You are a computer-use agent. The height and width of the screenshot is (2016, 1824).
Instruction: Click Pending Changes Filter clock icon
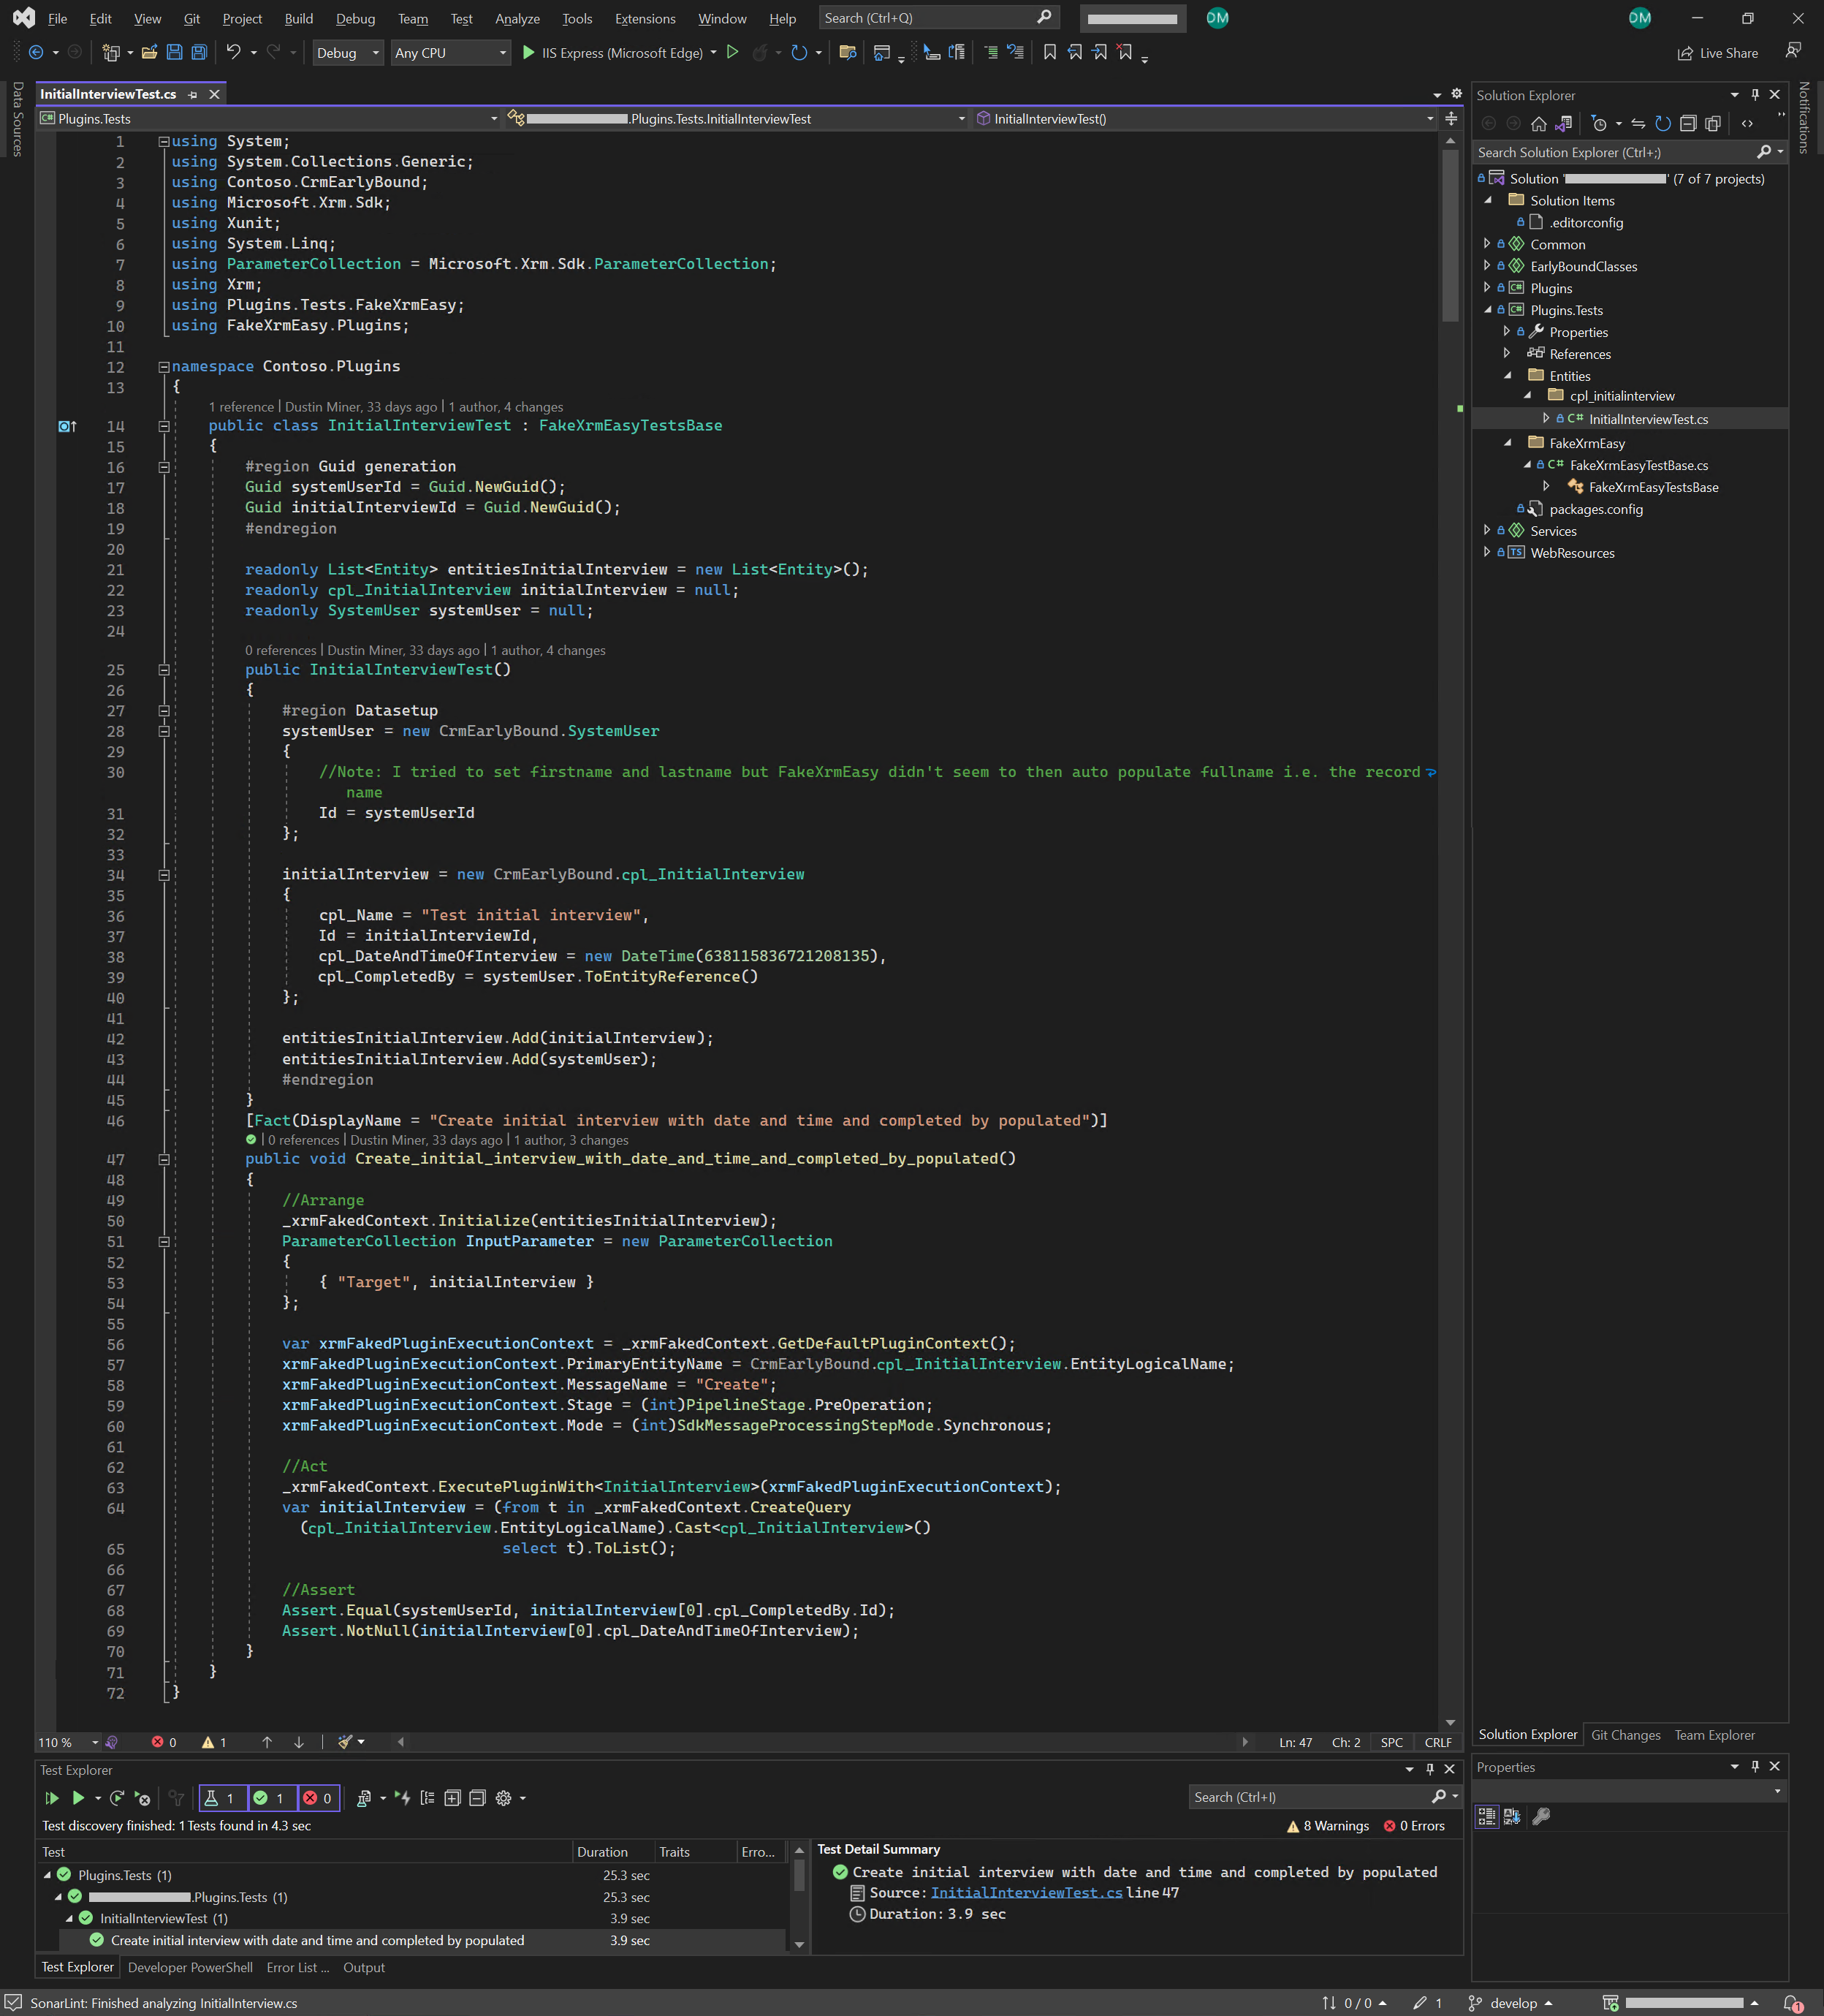point(1599,124)
